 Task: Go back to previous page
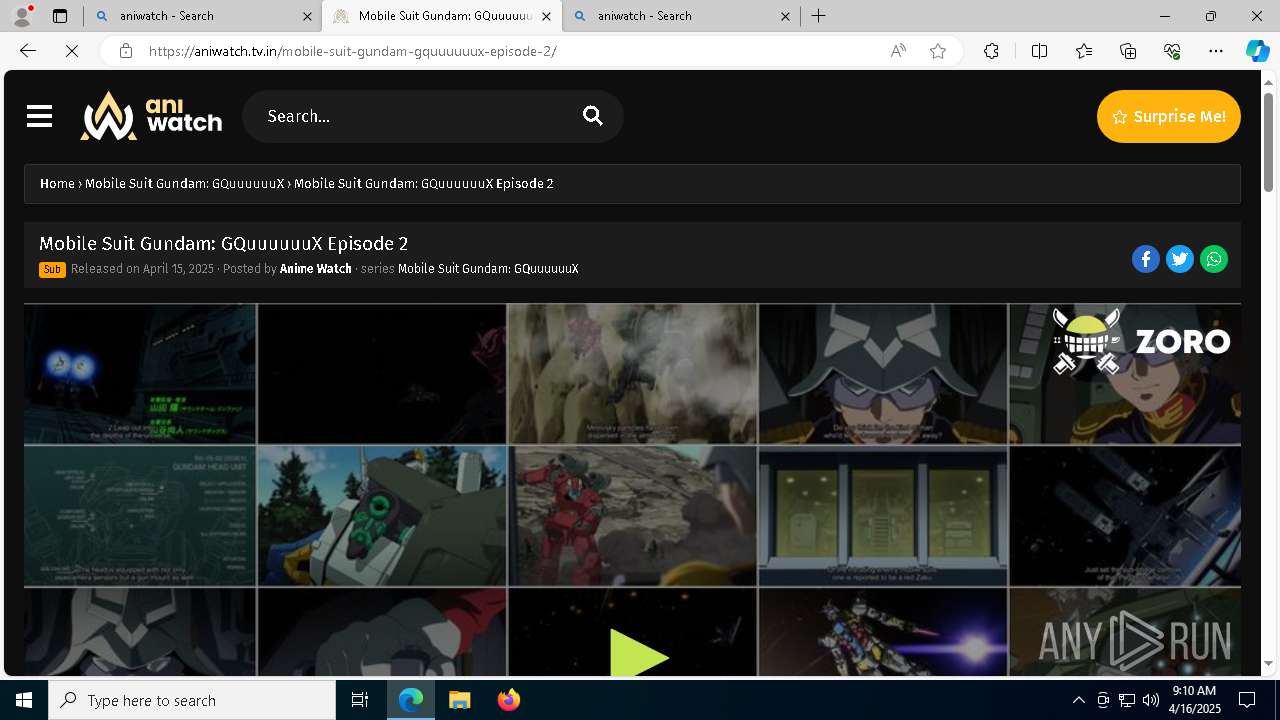point(28,51)
